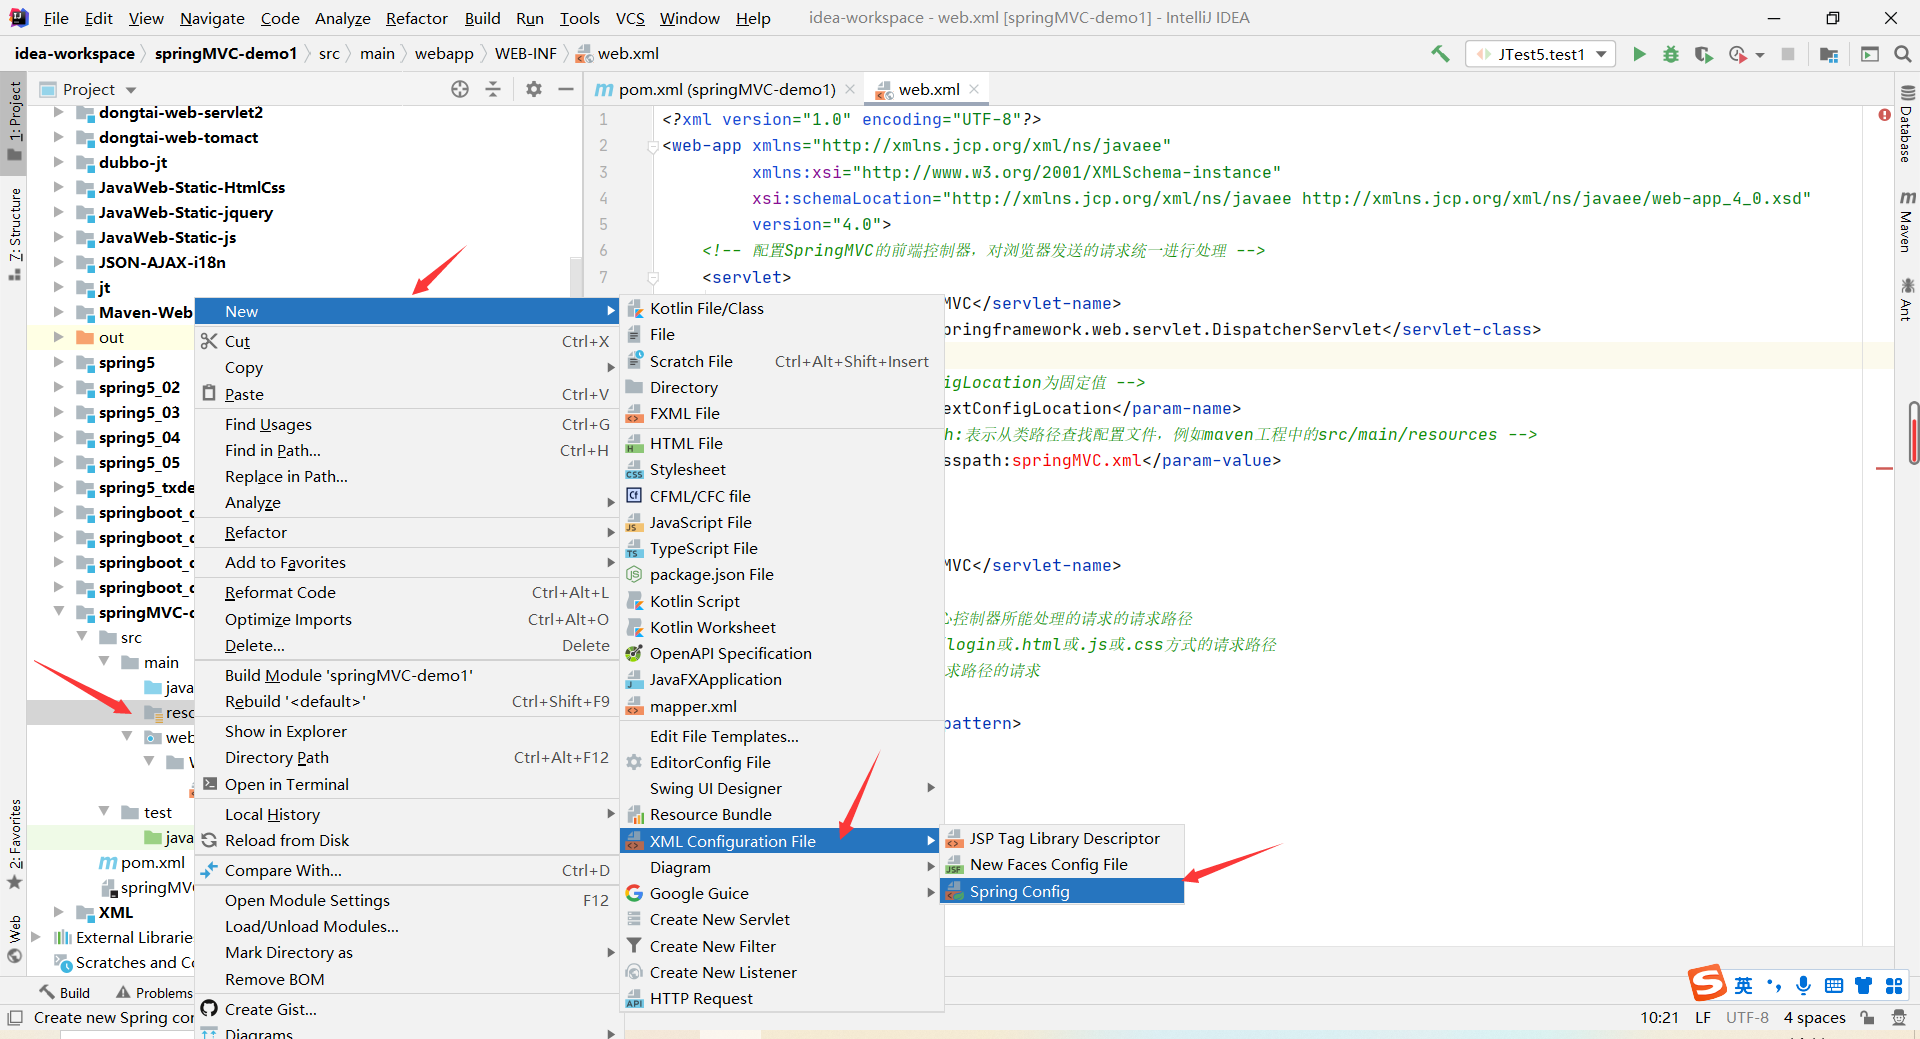Click the springMVC-demo1 breadcrumb
The height and width of the screenshot is (1039, 1920).
[226, 53]
